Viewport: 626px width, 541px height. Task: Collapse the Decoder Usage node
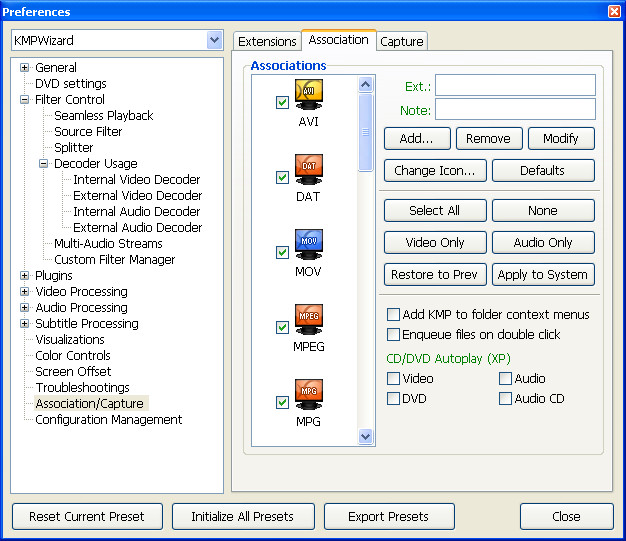pos(44,163)
